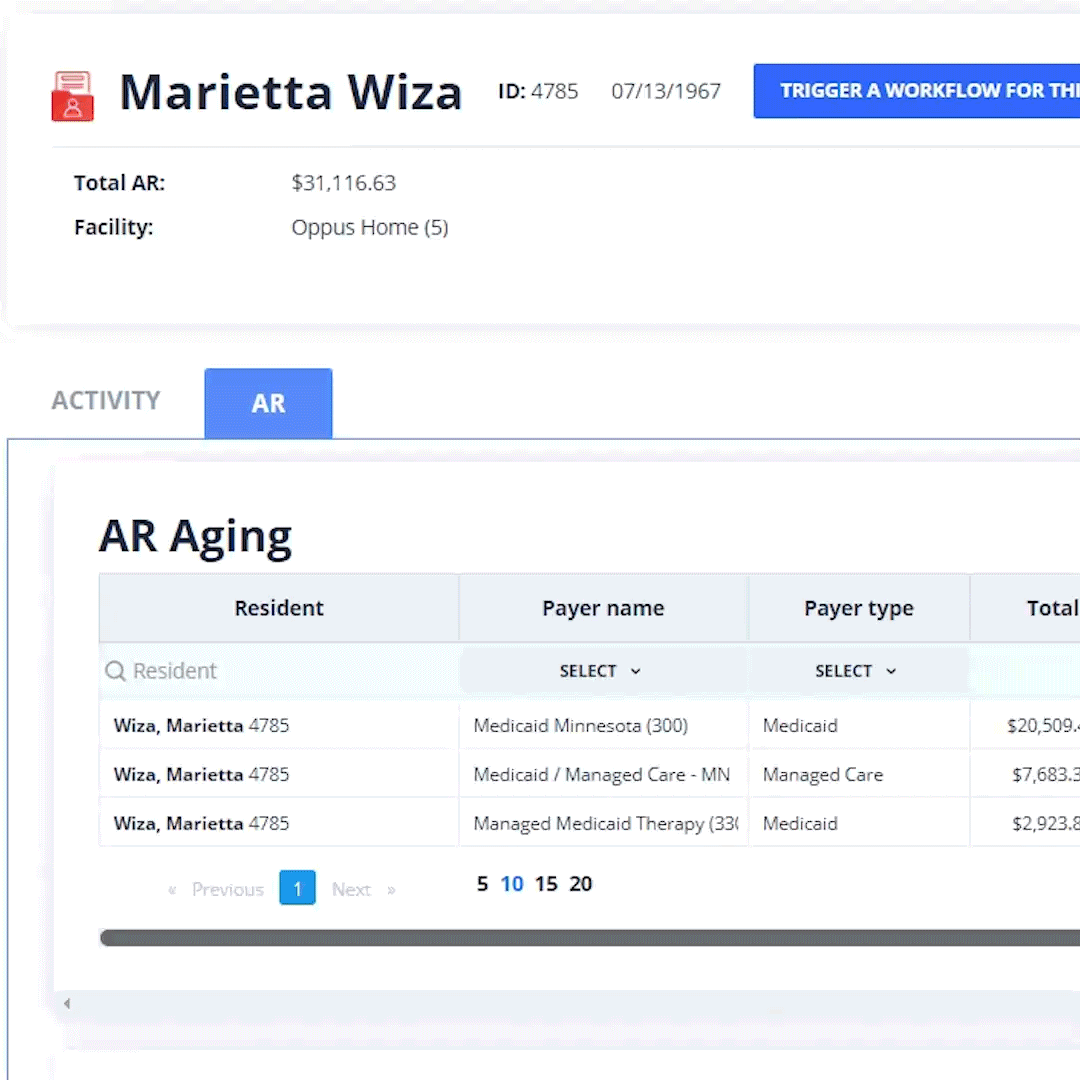Set page size to 15
The image size is (1080, 1080).
click(x=546, y=884)
